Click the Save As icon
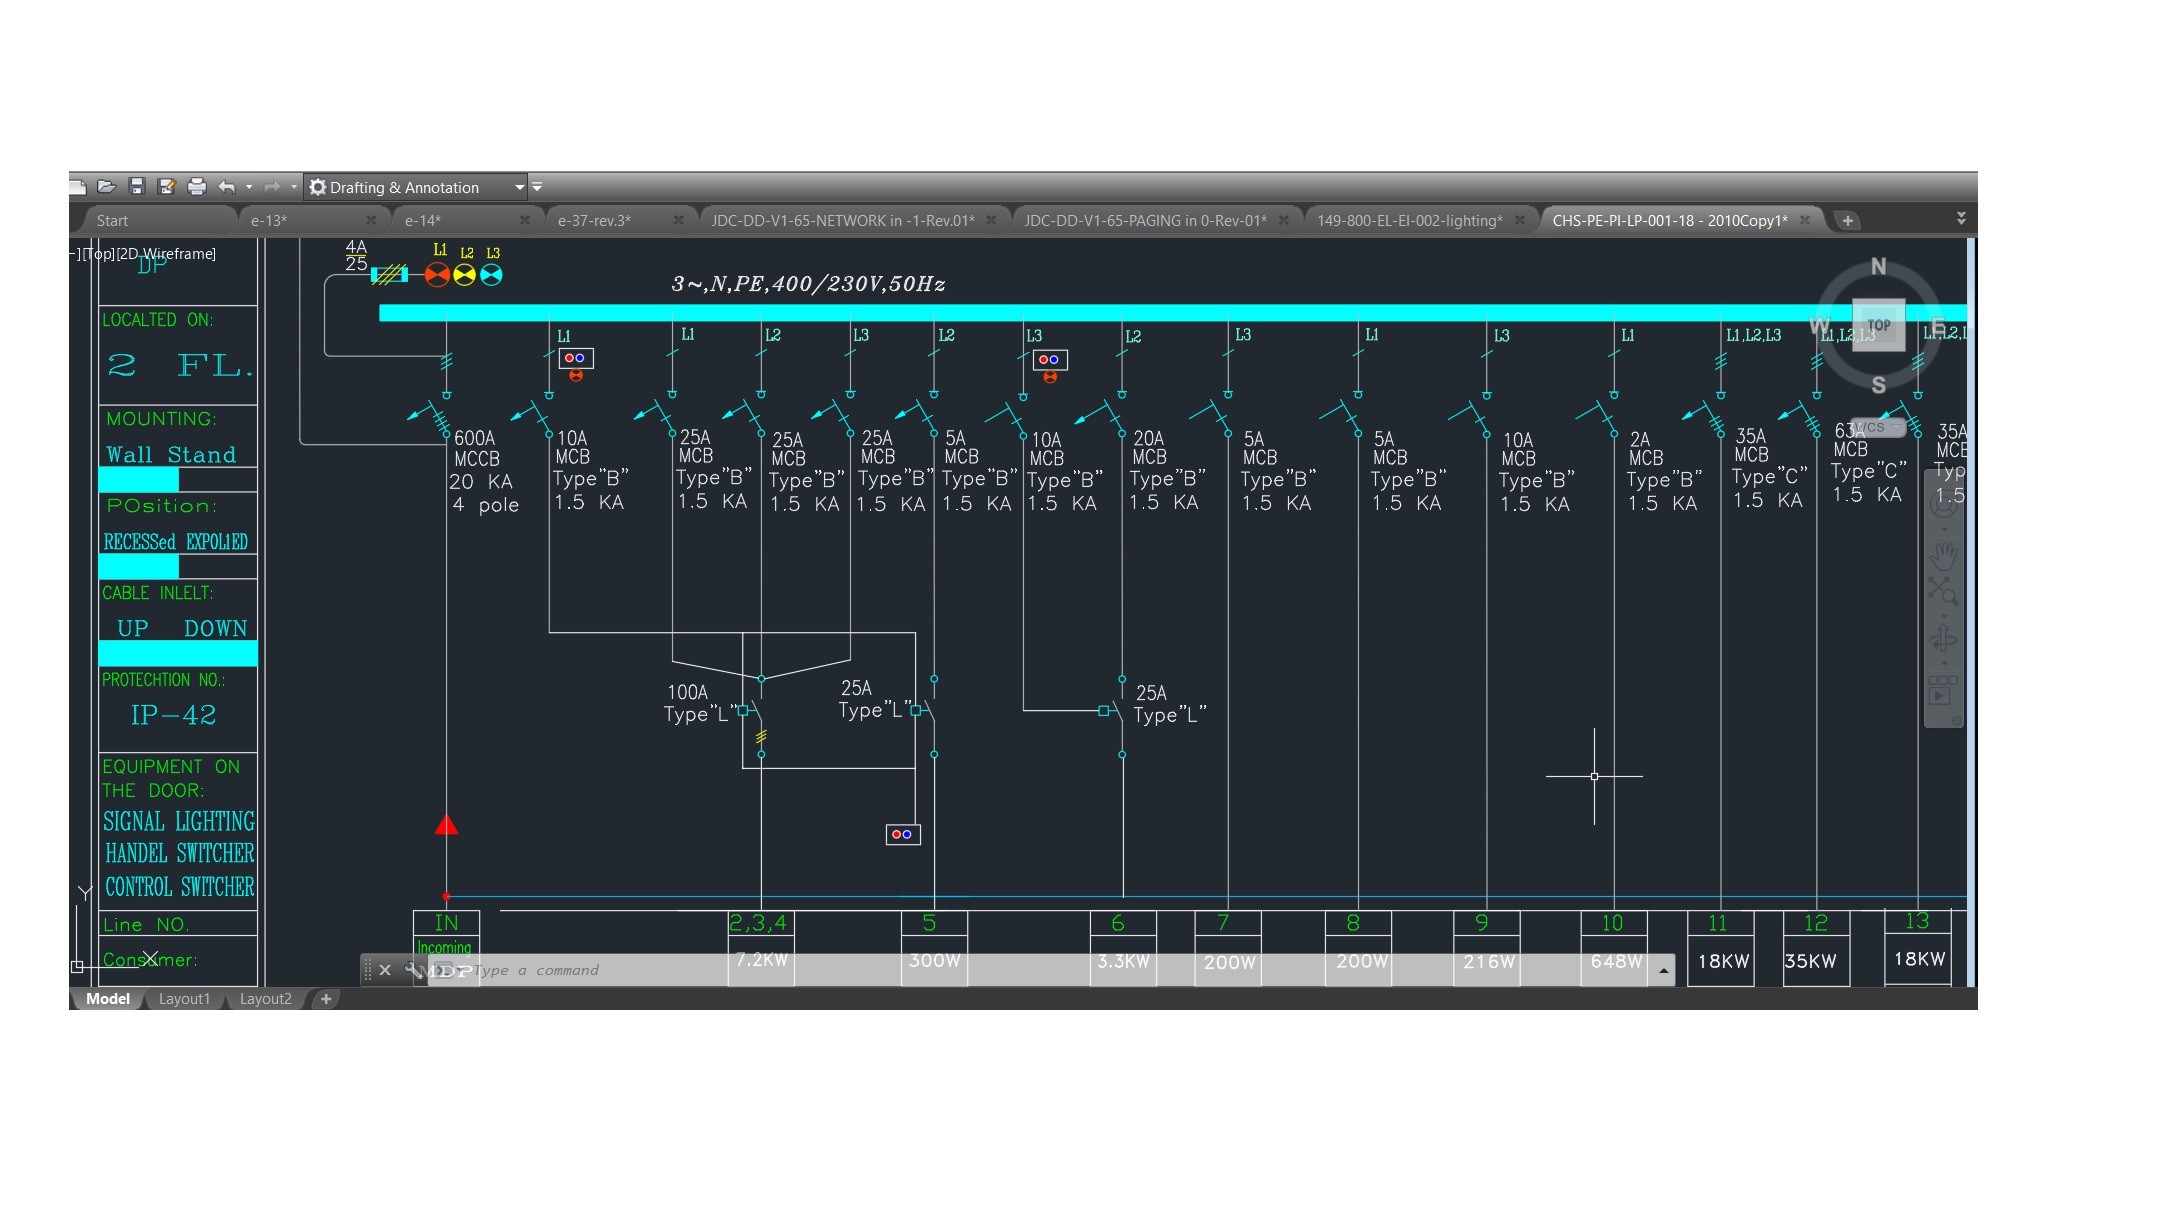The width and height of the screenshot is (2182, 1212). tap(166, 187)
